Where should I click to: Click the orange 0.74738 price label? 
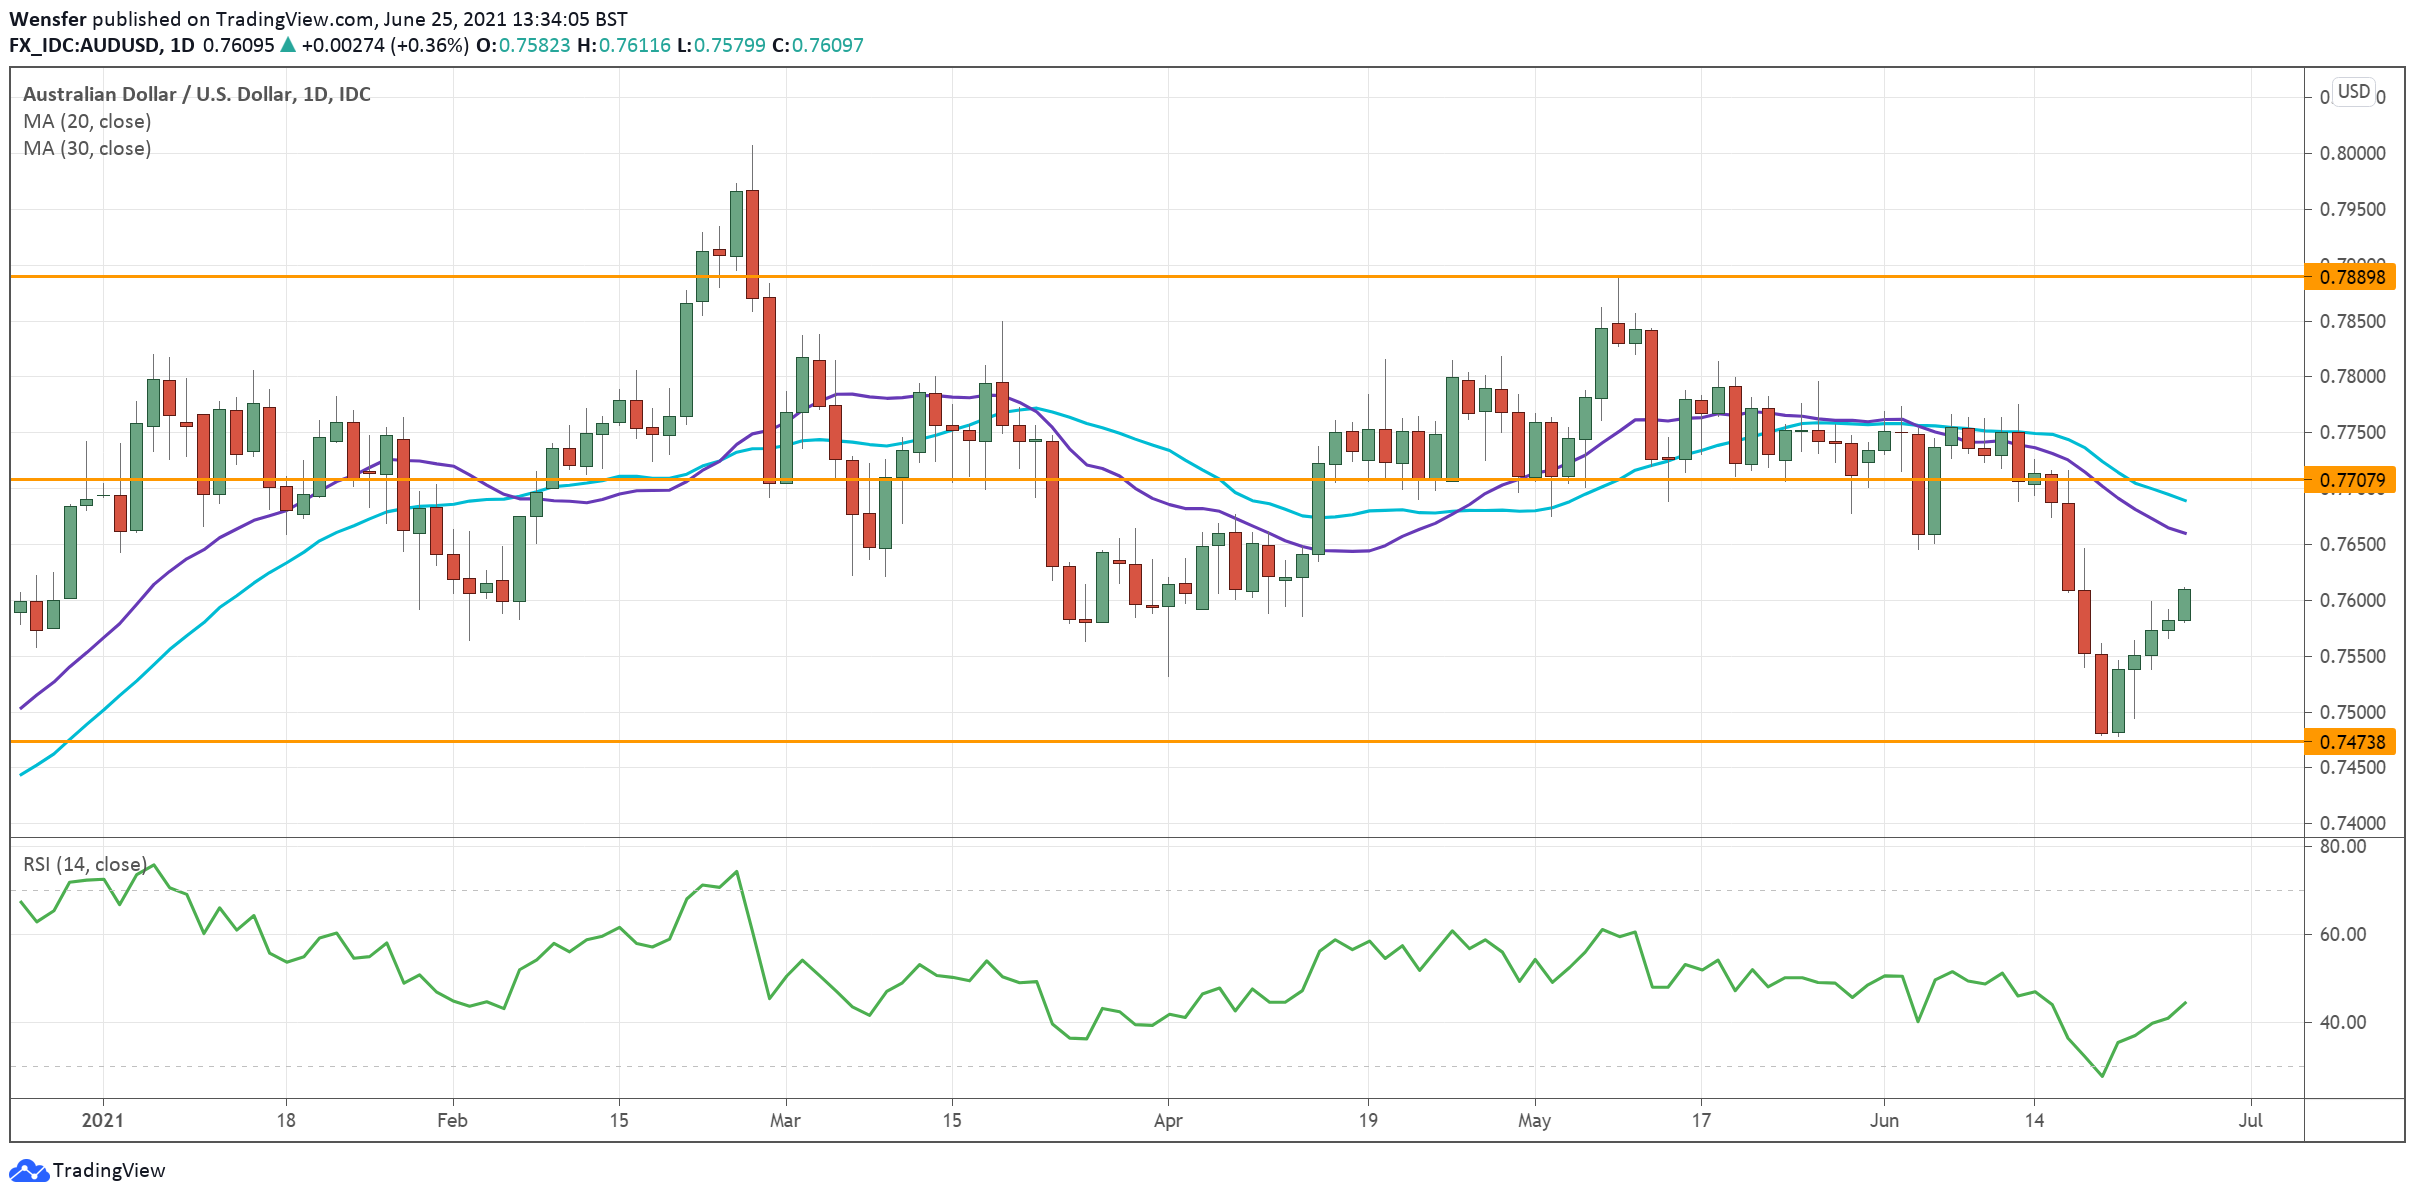[x=2351, y=742]
